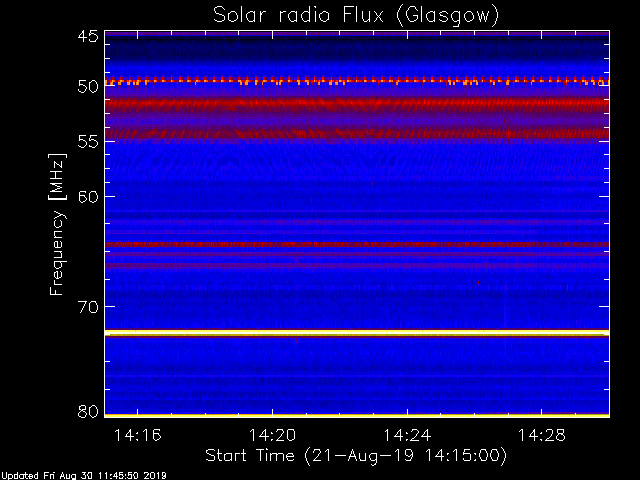Click the '14:16' time tick label
This screenshot has width=640, height=480.
click(138, 435)
